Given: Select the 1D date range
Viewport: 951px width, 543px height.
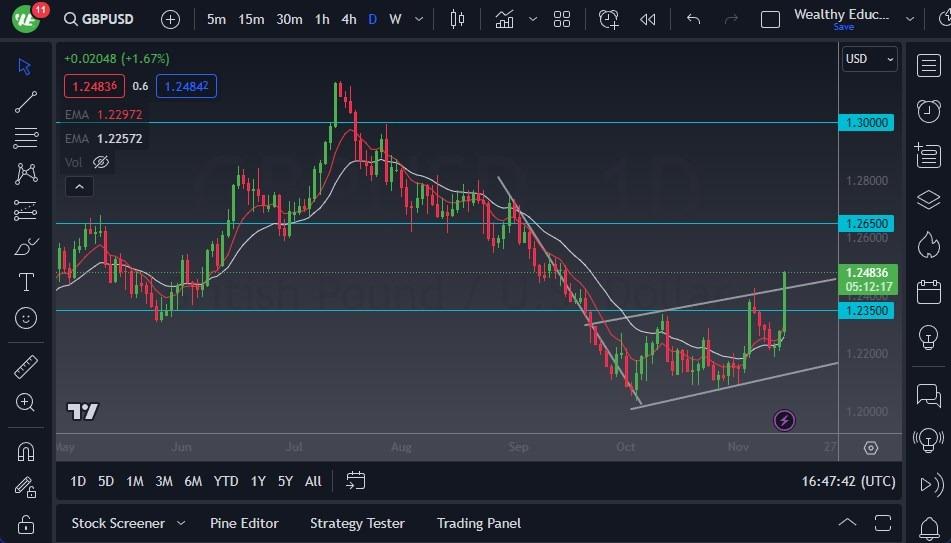Looking at the screenshot, I should (x=78, y=481).
